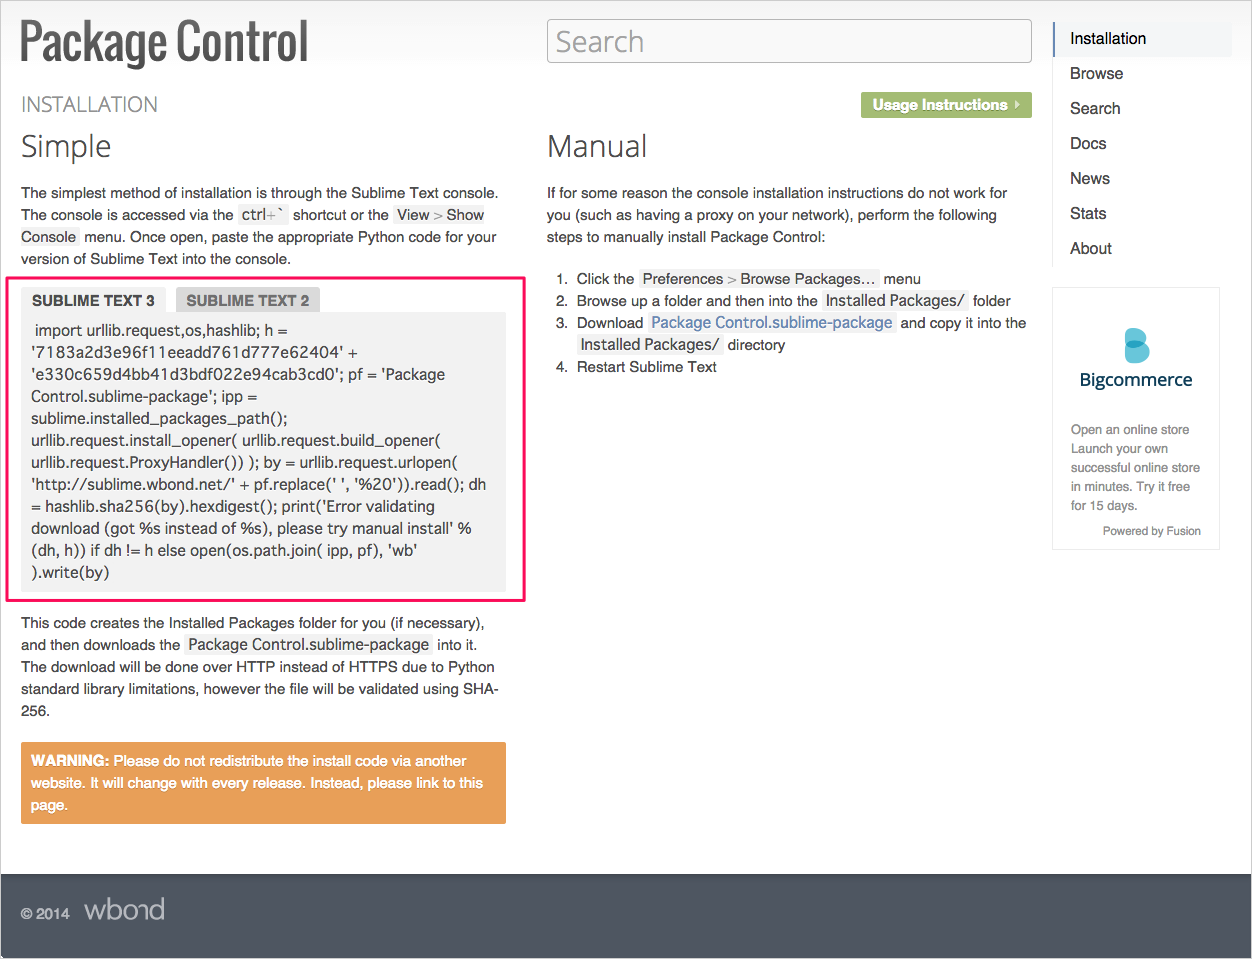1252x959 pixels.
Task: Click the '© 2014' copyright text
Action: coord(45,913)
